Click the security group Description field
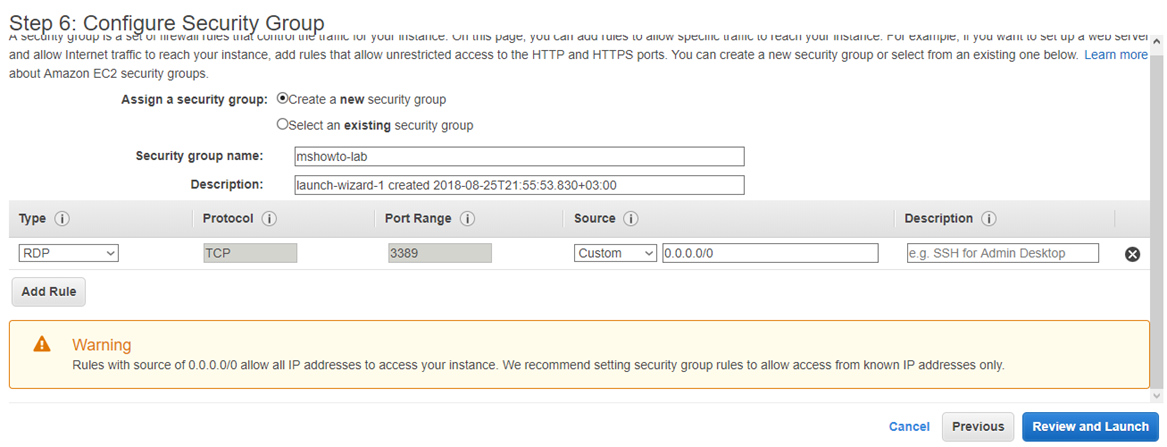Image resolution: width=1167 pixels, height=447 pixels. coord(519,184)
